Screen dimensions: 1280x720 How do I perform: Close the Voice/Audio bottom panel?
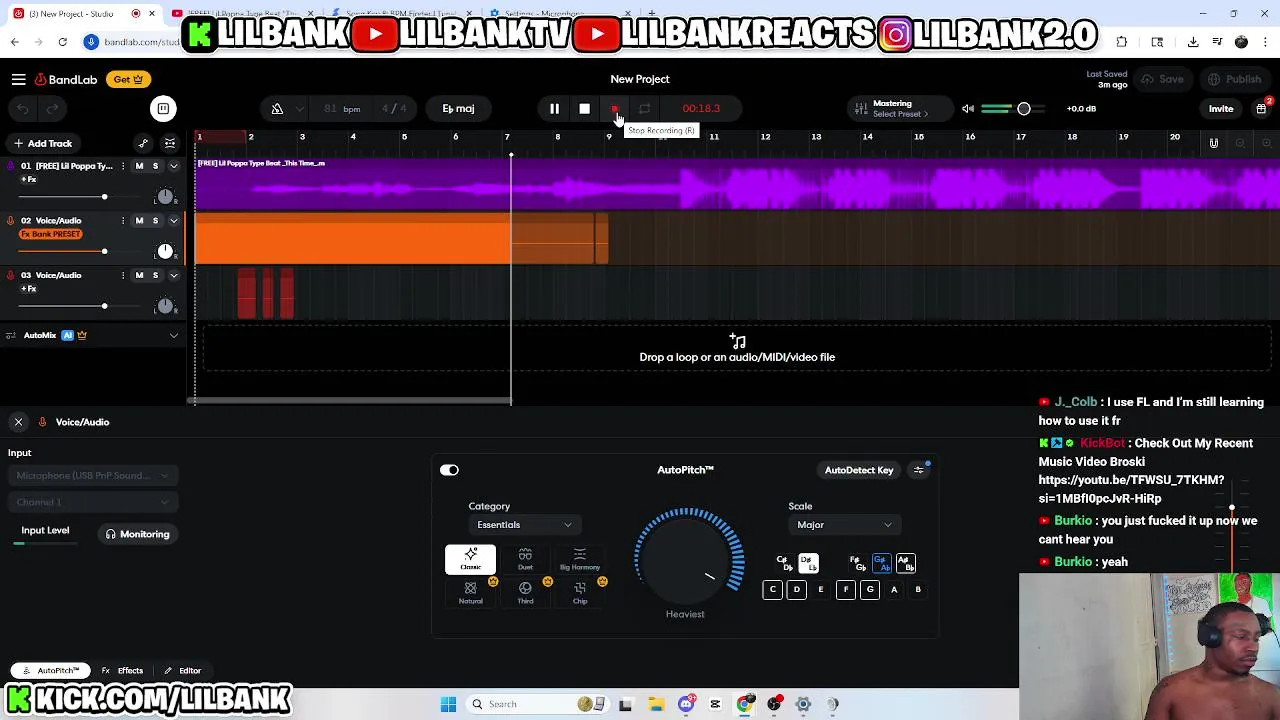pos(18,422)
